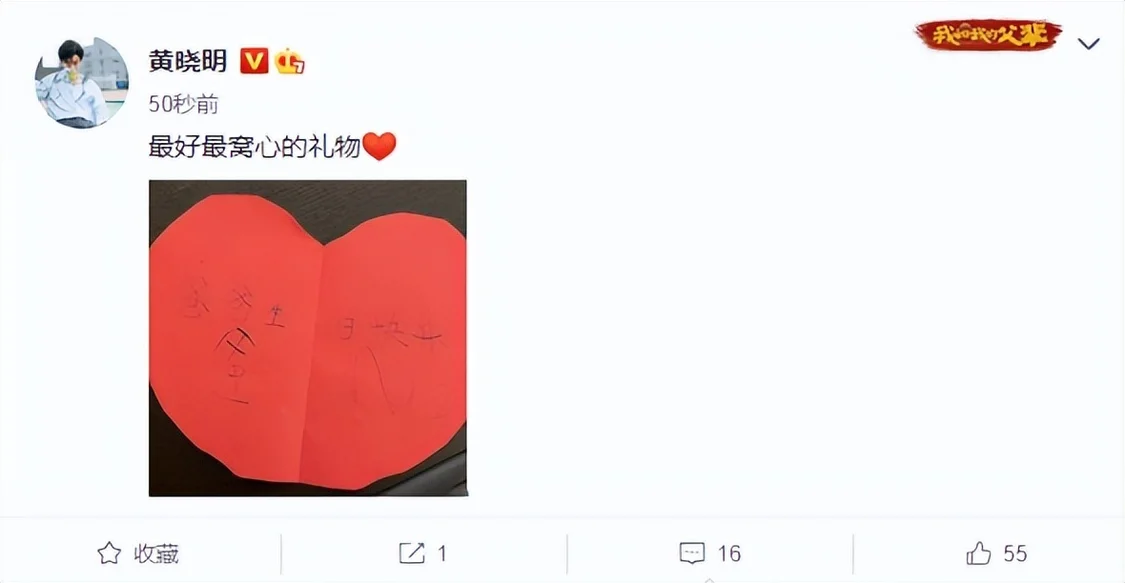Like the post with thumbs-up icon
1125x583 pixels.
point(979,553)
